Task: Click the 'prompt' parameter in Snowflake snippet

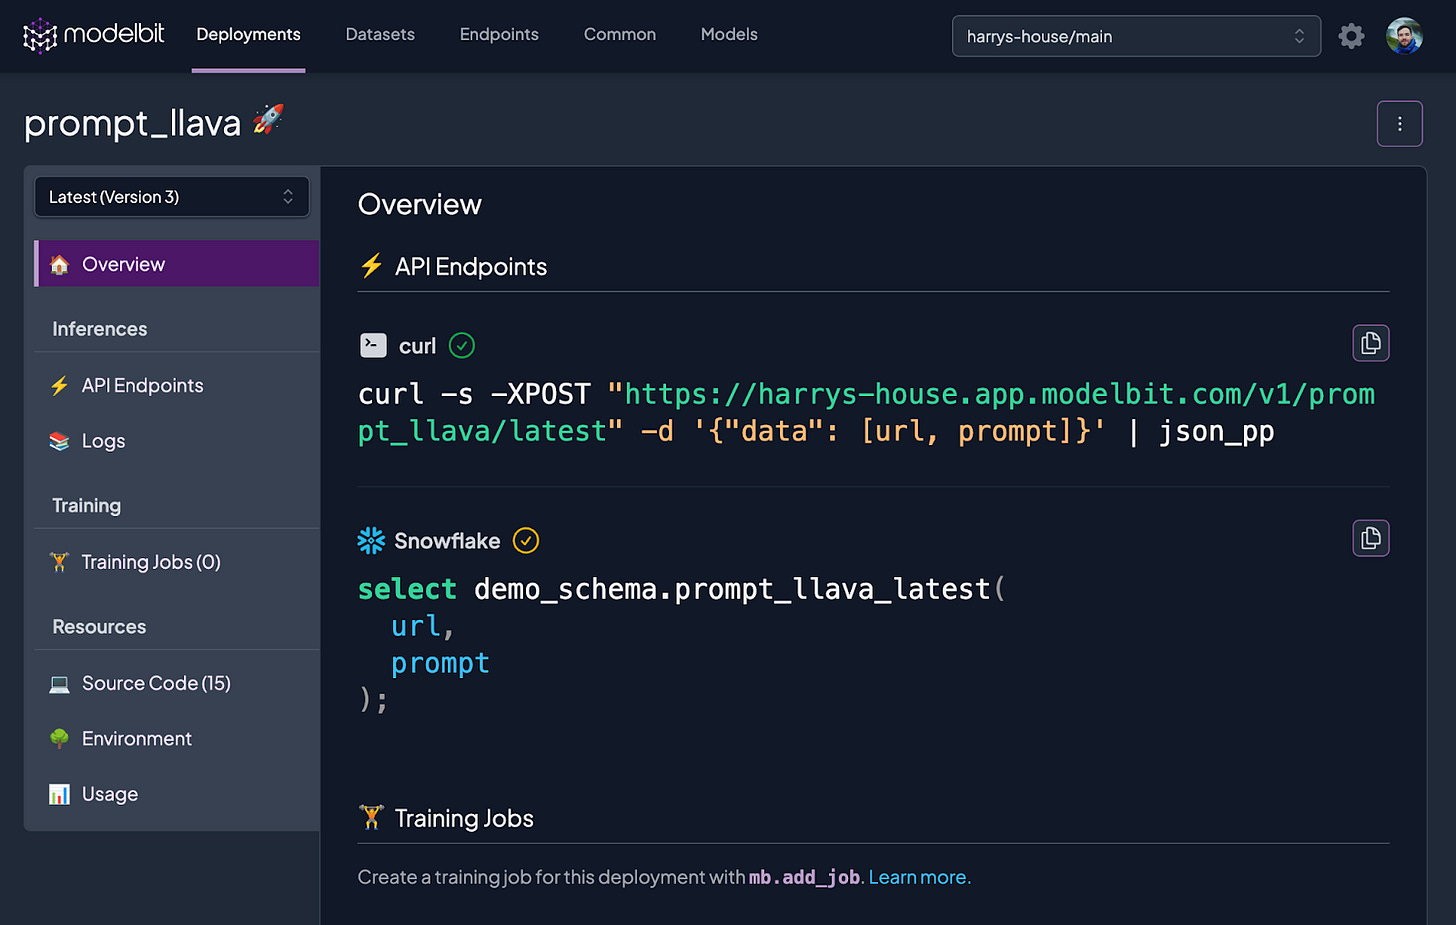Action: click(440, 664)
